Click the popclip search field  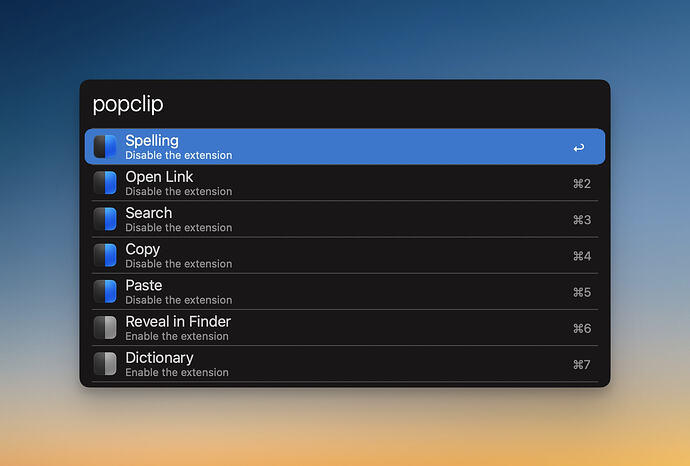(x=345, y=104)
